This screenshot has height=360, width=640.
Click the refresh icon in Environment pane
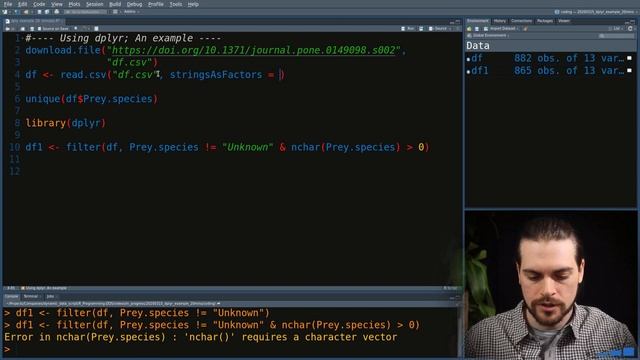click(631, 29)
